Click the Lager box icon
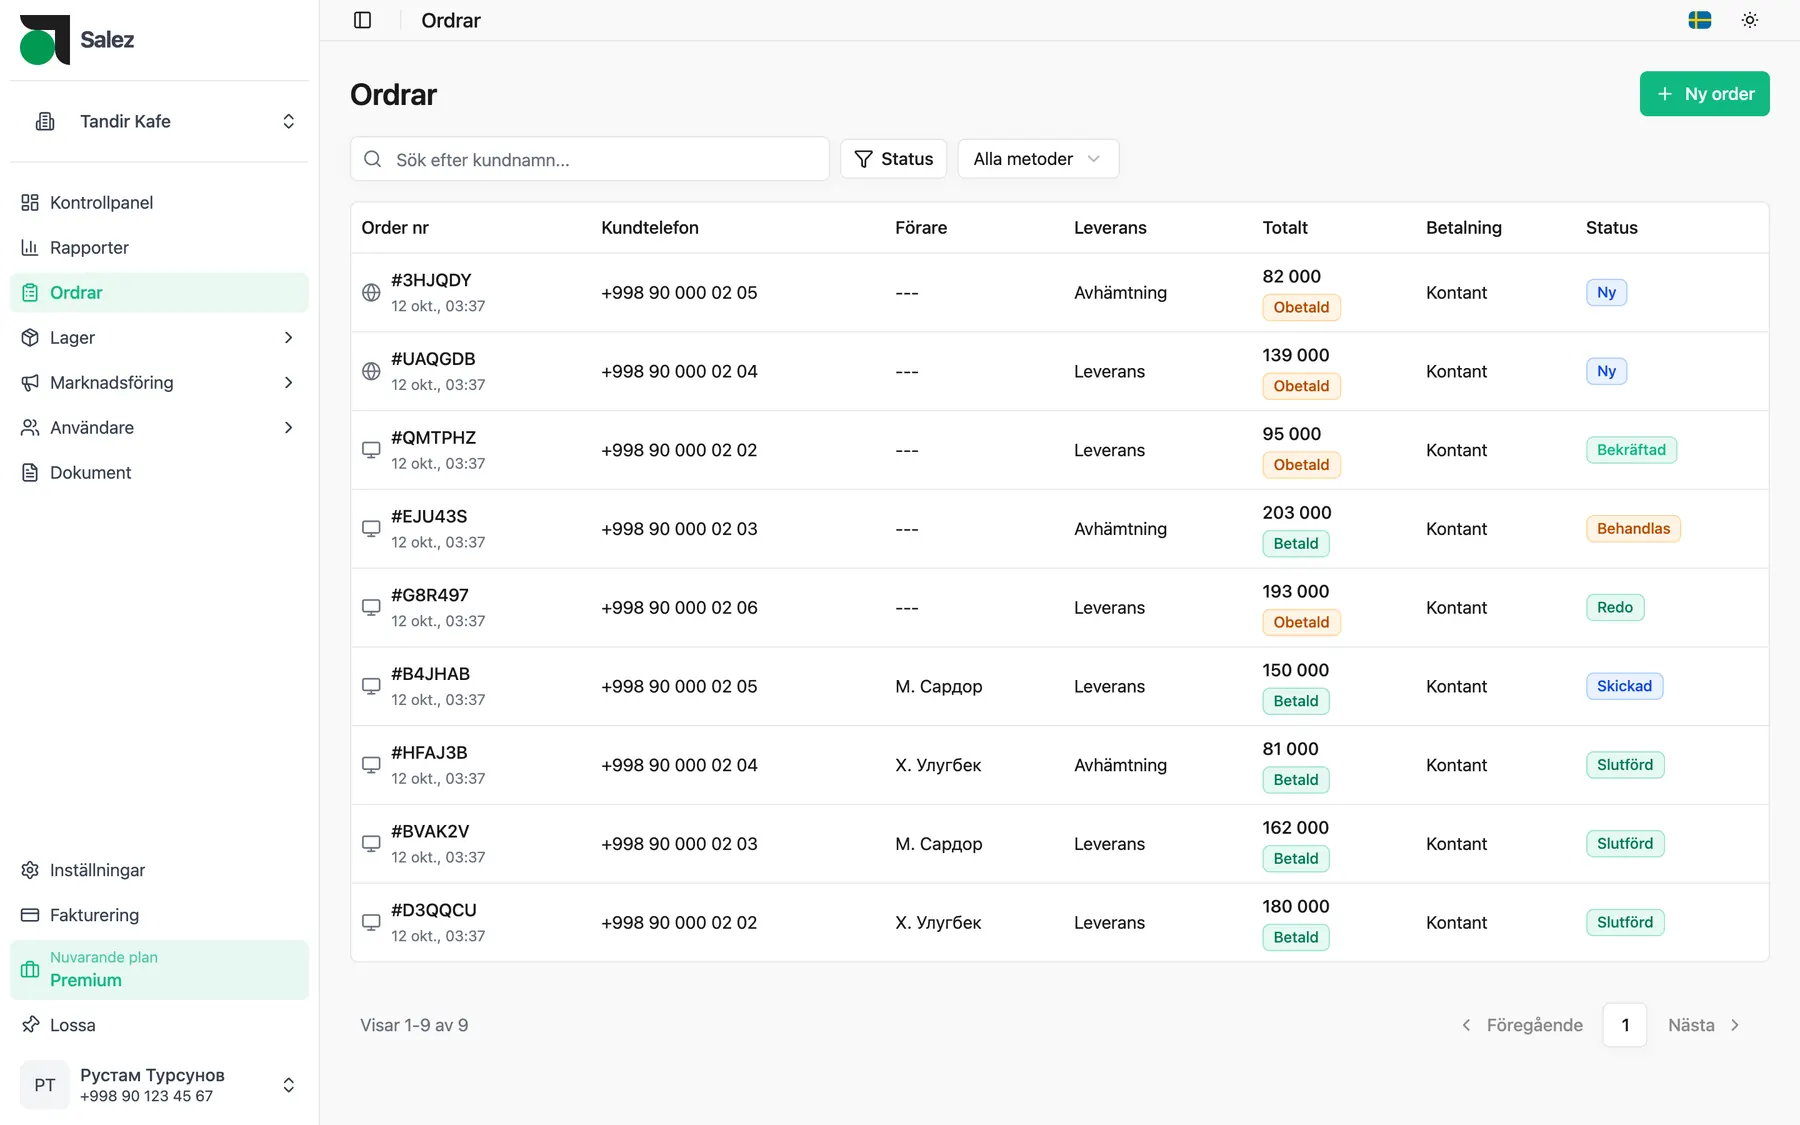Image resolution: width=1800 pixels, height=1125 pixels. pos(30,338)
